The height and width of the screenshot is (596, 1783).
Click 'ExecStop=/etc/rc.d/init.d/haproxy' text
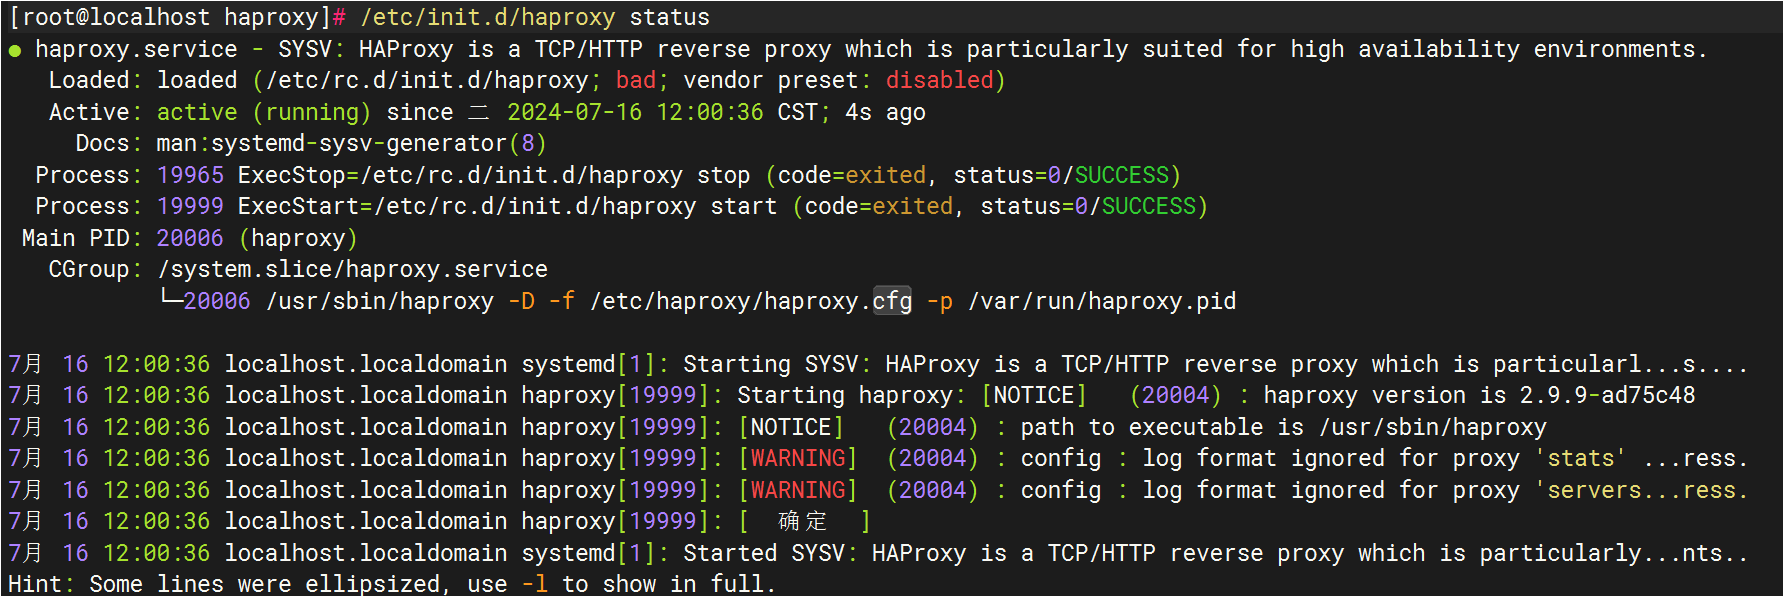tap(460, 175)
